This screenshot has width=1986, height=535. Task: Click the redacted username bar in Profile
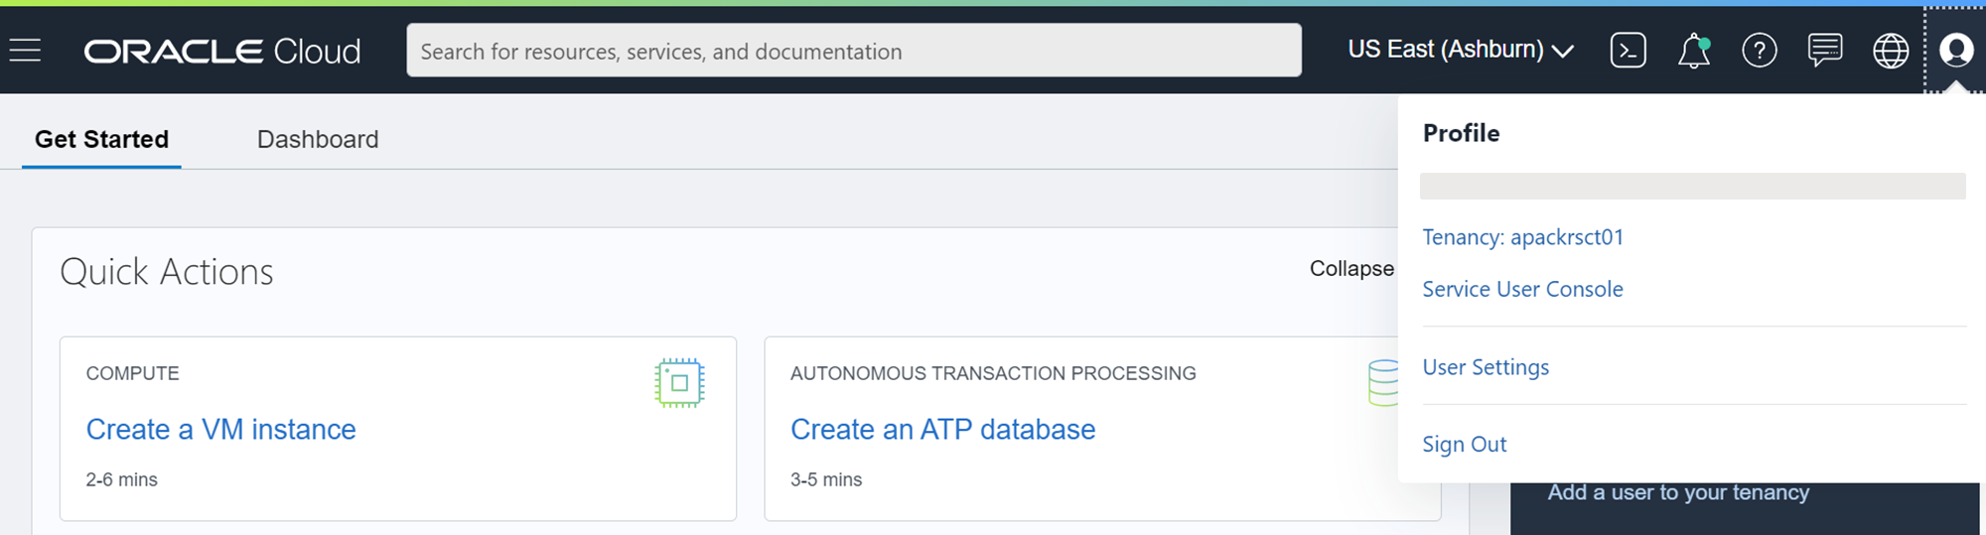(x=1693, y=186)
